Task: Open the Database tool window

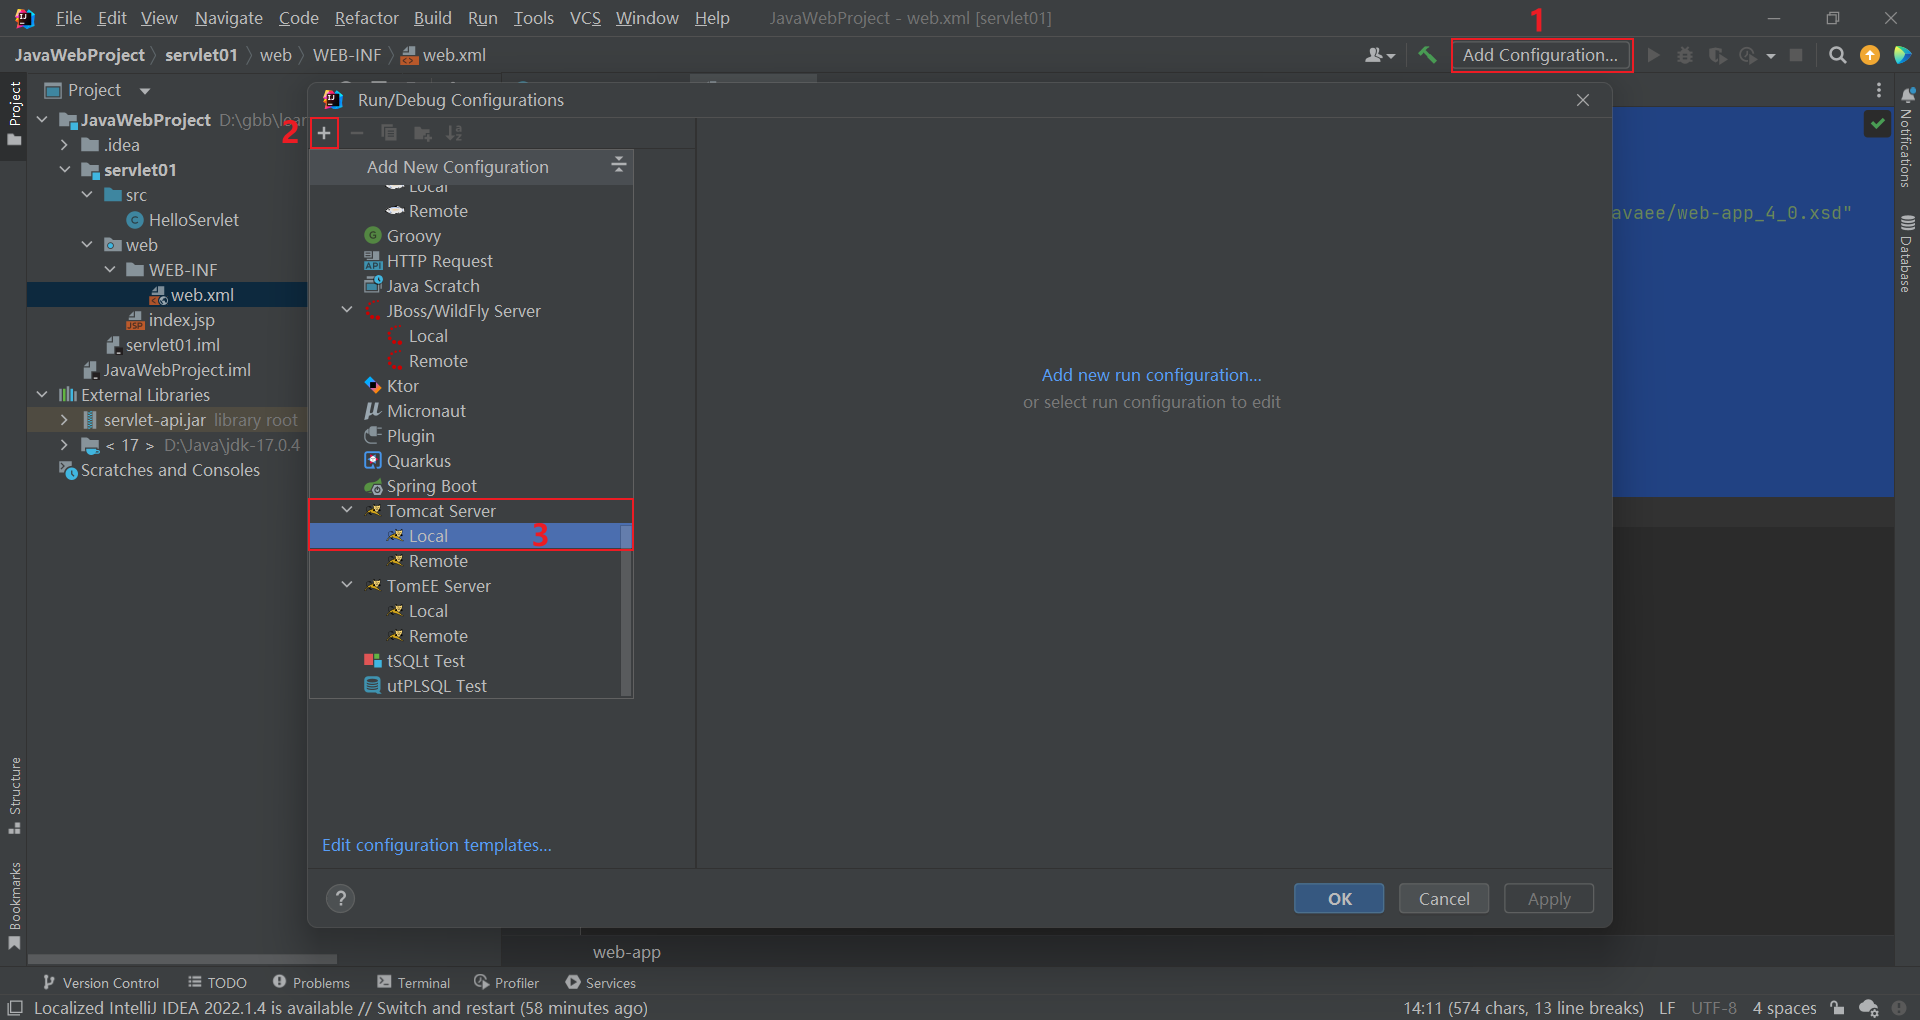Action: coord(1907,253)
